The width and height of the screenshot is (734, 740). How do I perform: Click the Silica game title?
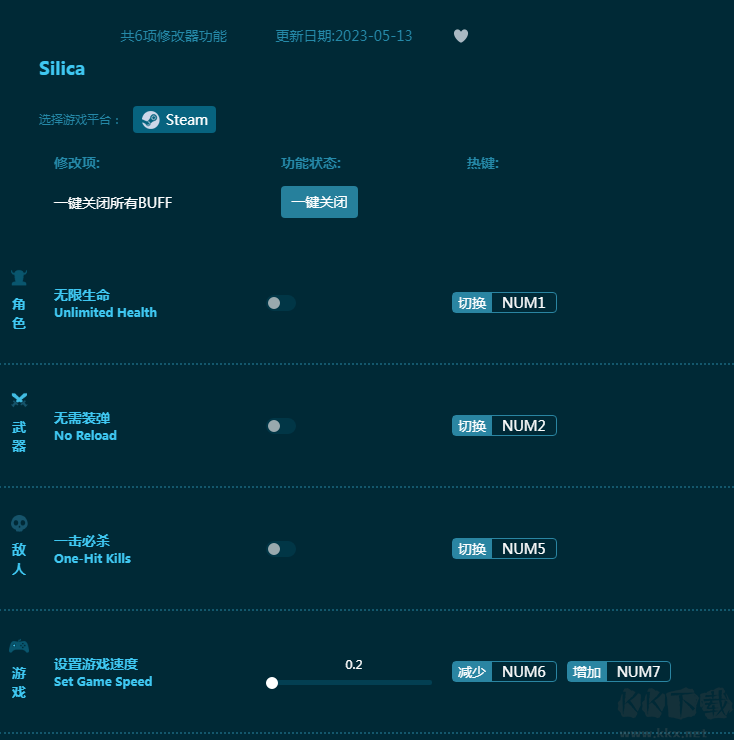click(62, 69)
